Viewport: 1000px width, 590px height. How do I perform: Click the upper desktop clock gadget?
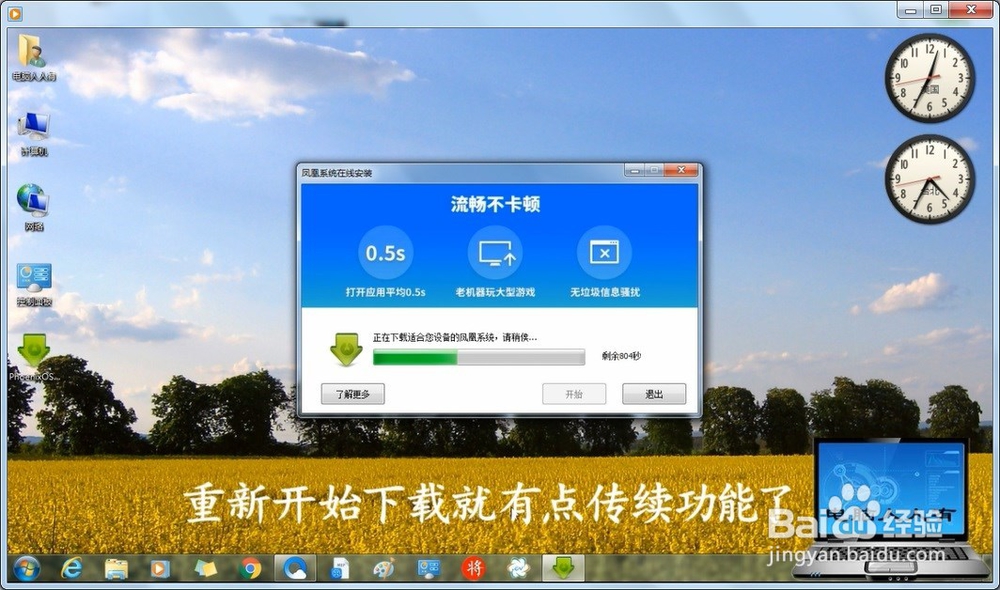930,78
